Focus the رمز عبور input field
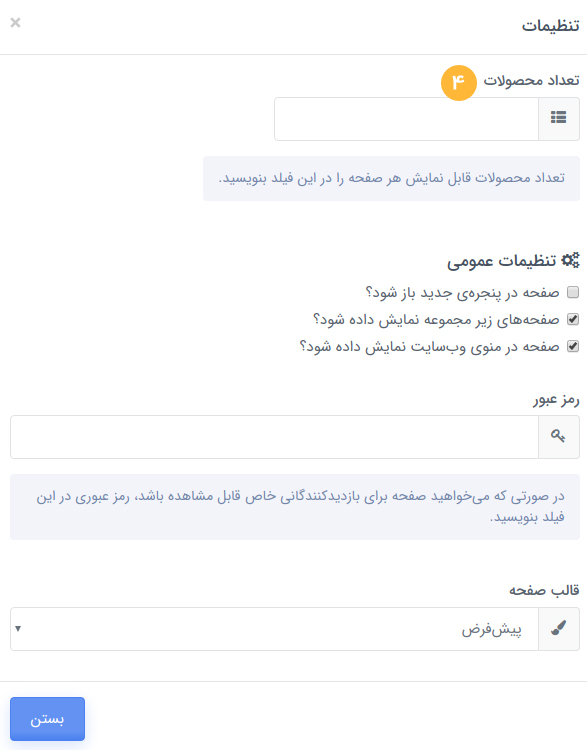 [275, 437]
